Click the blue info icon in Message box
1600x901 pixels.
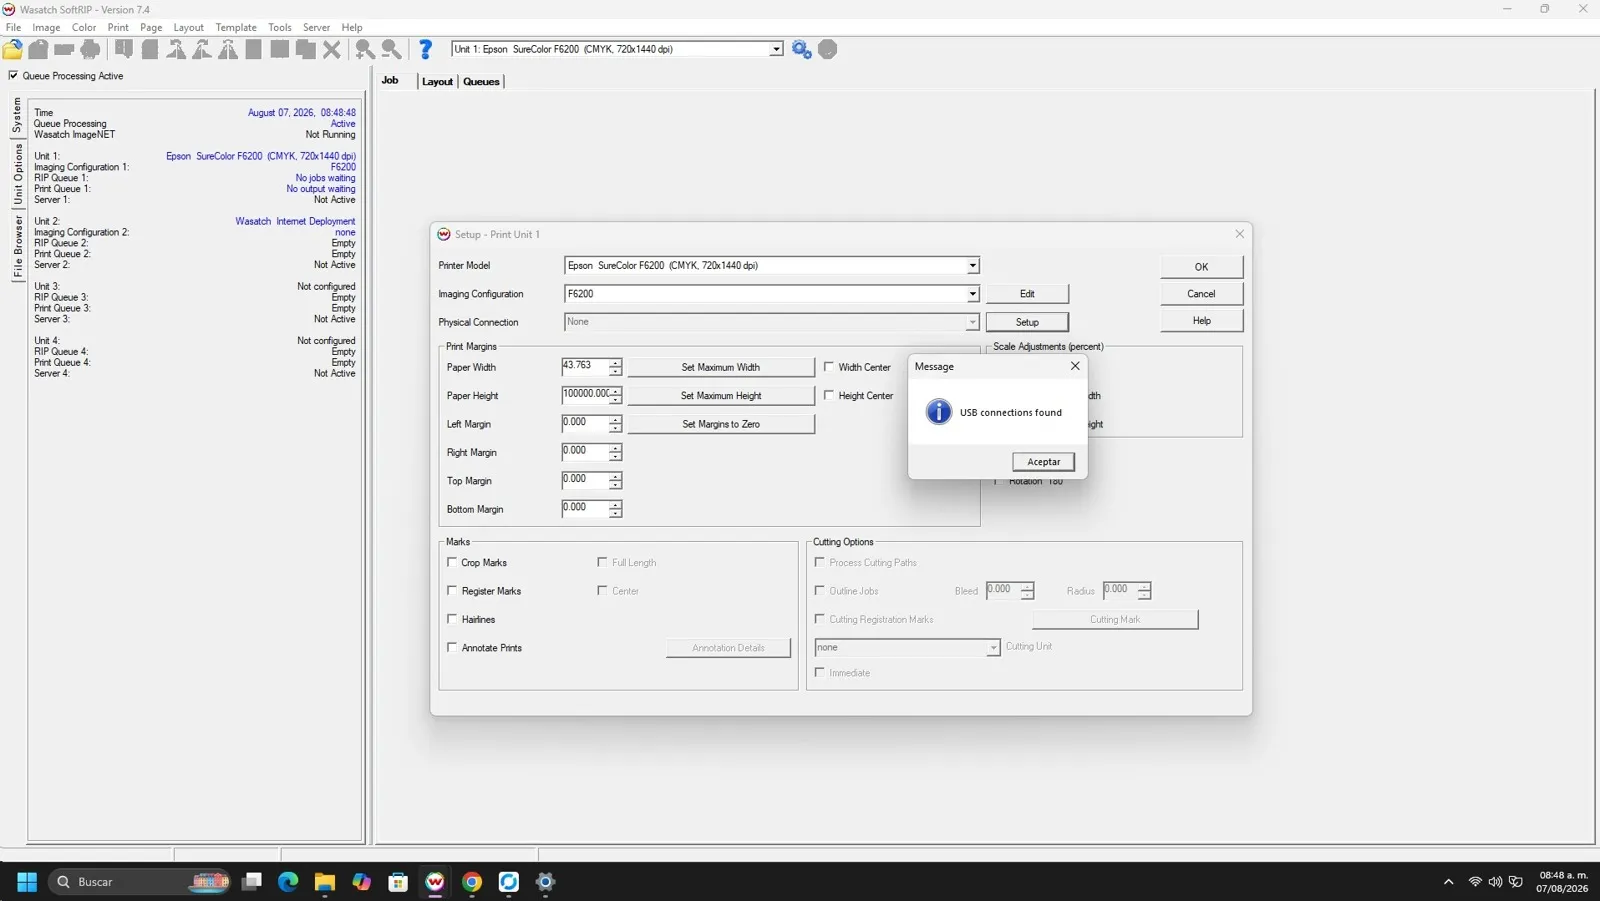click(x=939, y=412)
